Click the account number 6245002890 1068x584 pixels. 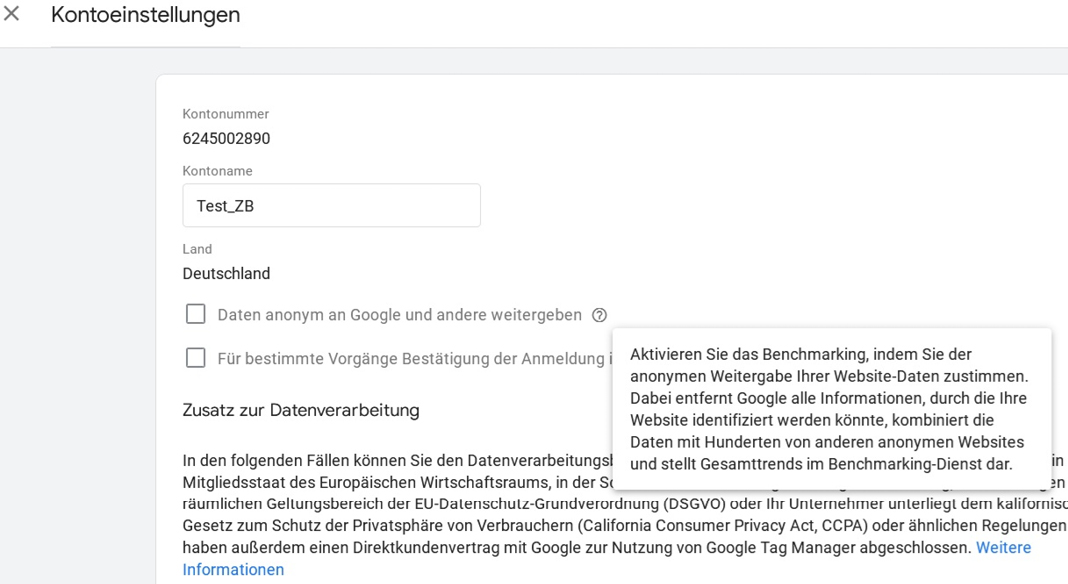(x=226, y=139)
